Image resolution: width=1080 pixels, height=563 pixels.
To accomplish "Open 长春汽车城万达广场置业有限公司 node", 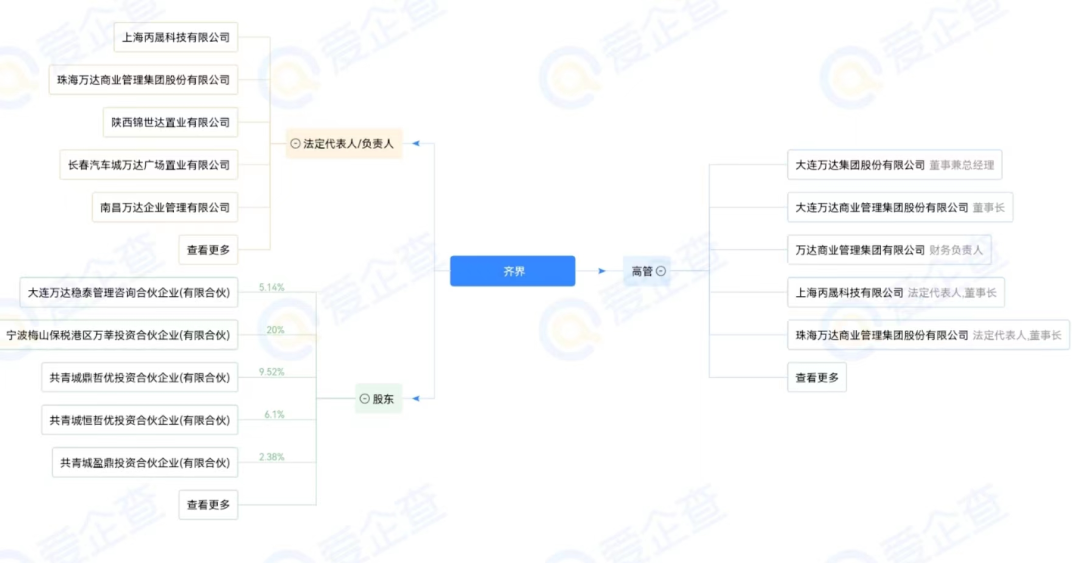I will [x=148, y=165].
